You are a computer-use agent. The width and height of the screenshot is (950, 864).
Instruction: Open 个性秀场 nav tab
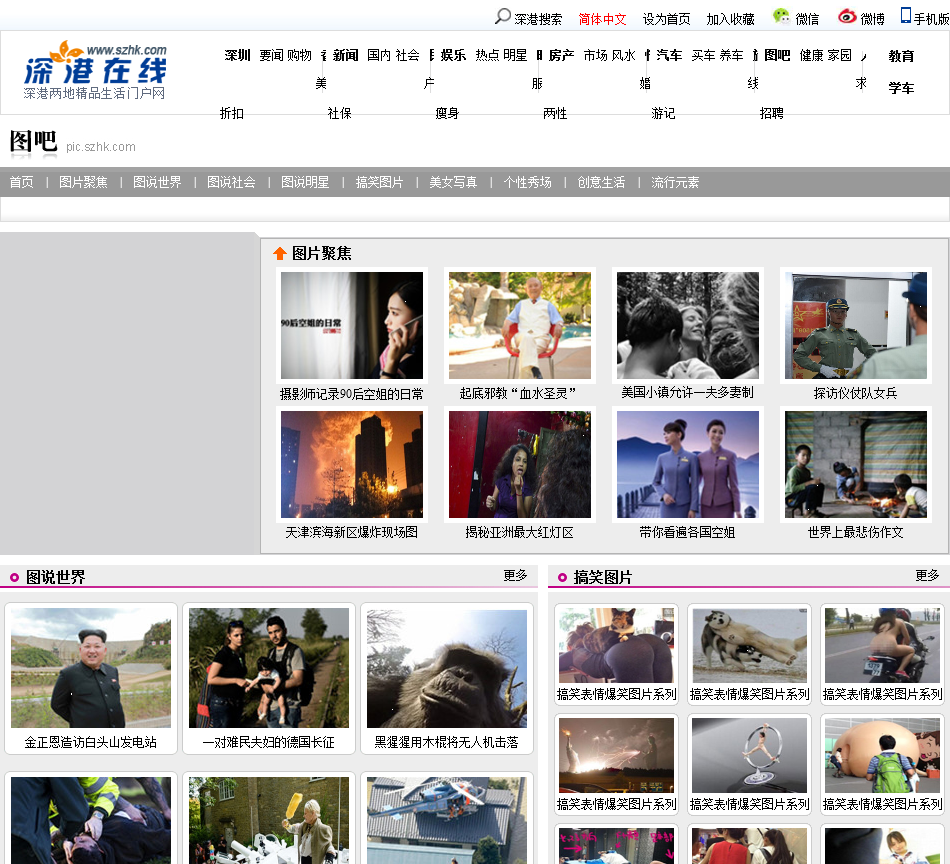(x=527, y=182)
